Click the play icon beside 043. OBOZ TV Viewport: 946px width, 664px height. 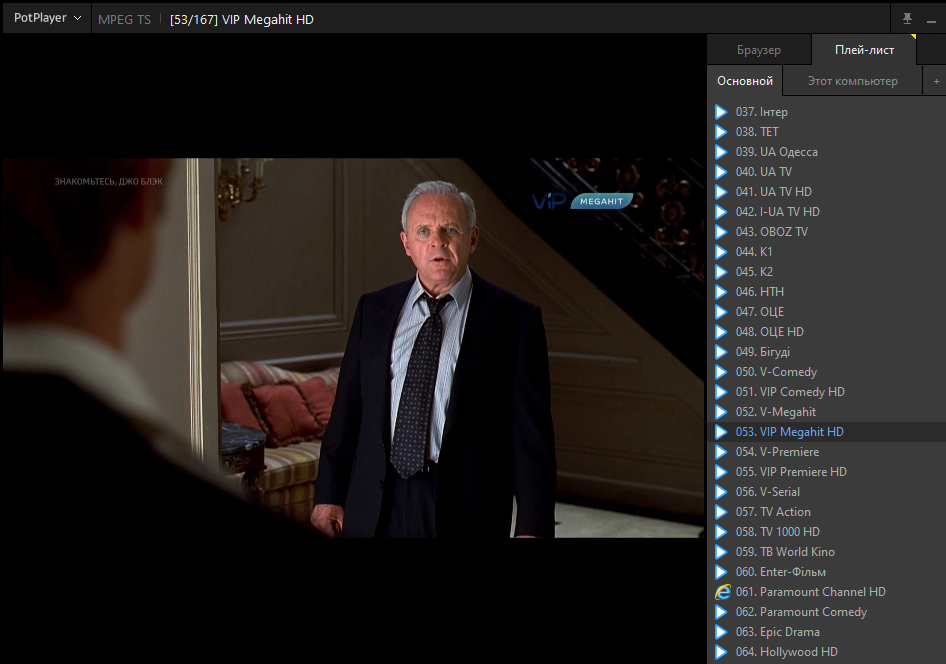721,232
